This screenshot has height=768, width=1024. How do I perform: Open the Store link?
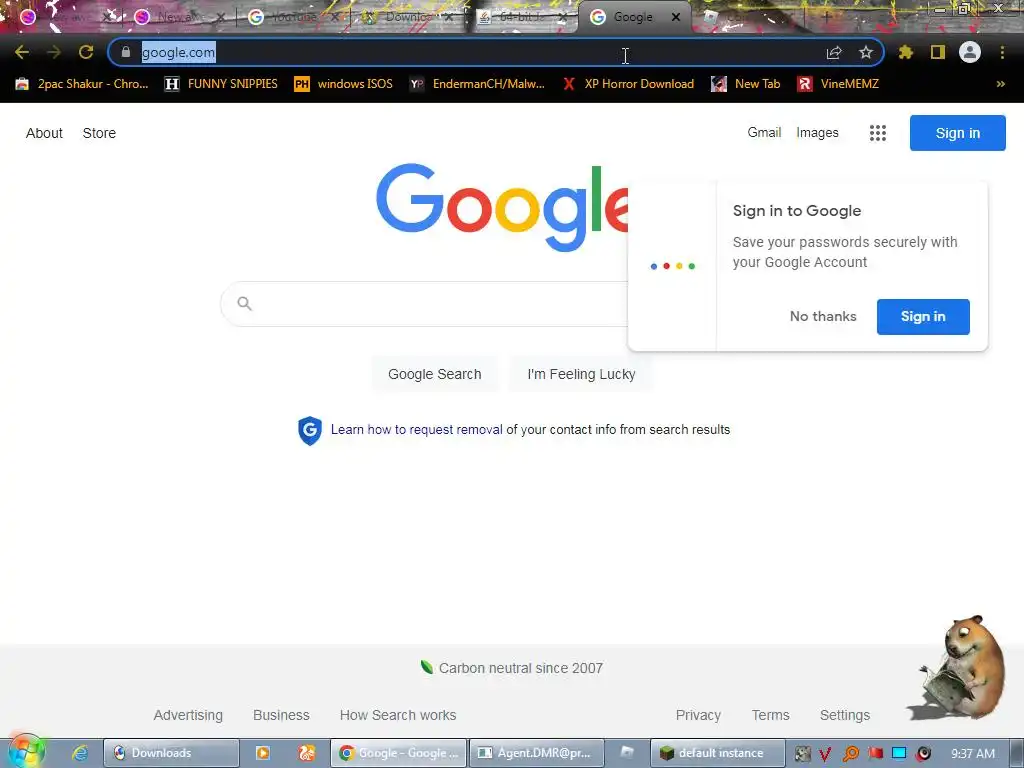point(99,133)
